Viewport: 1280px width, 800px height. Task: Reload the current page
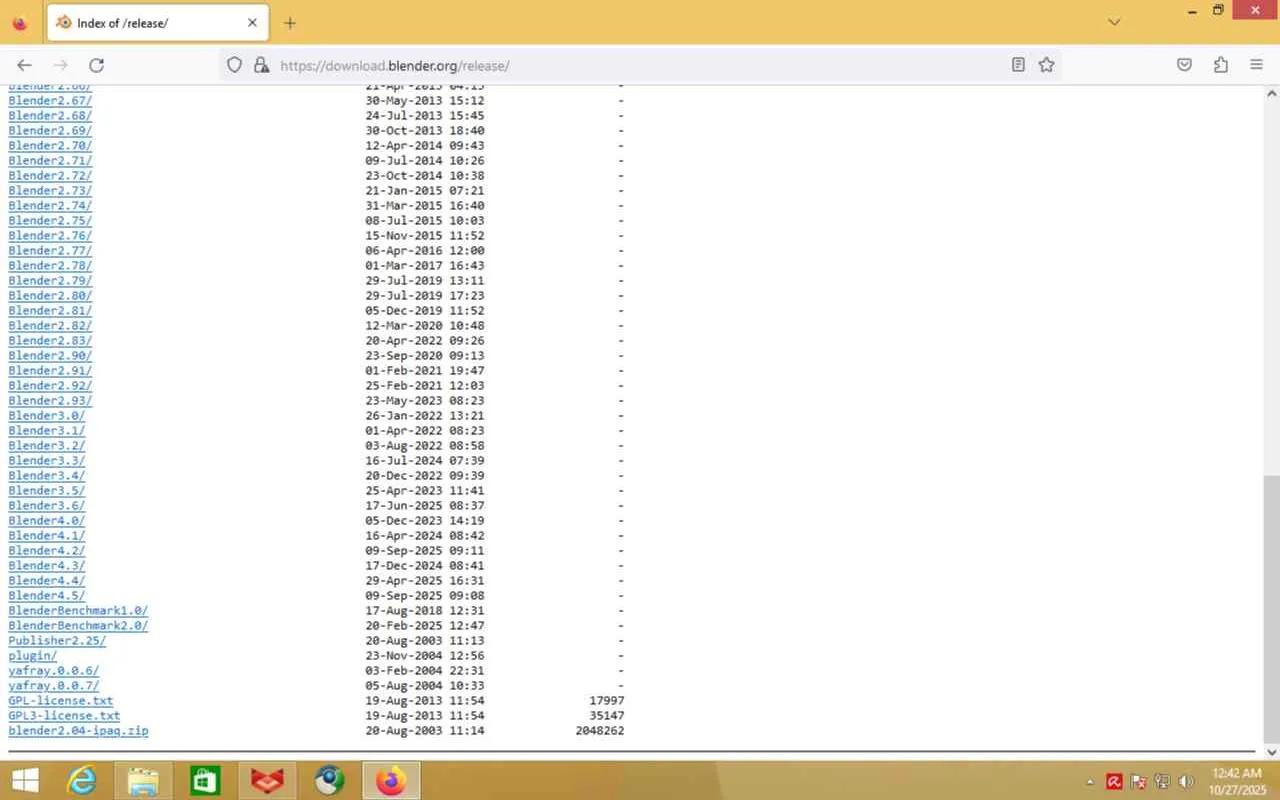[96, 65]
